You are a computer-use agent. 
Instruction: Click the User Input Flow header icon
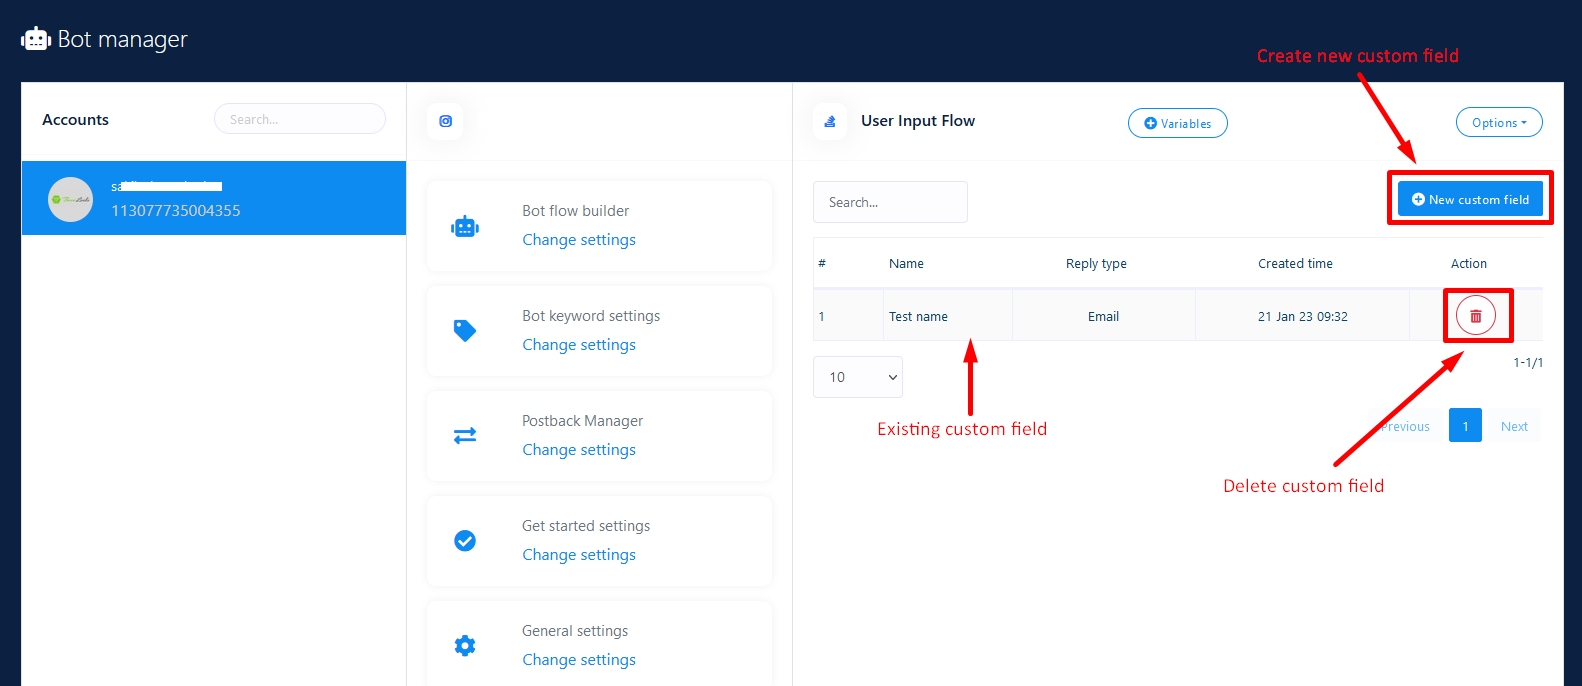click(x=830, y=121)
